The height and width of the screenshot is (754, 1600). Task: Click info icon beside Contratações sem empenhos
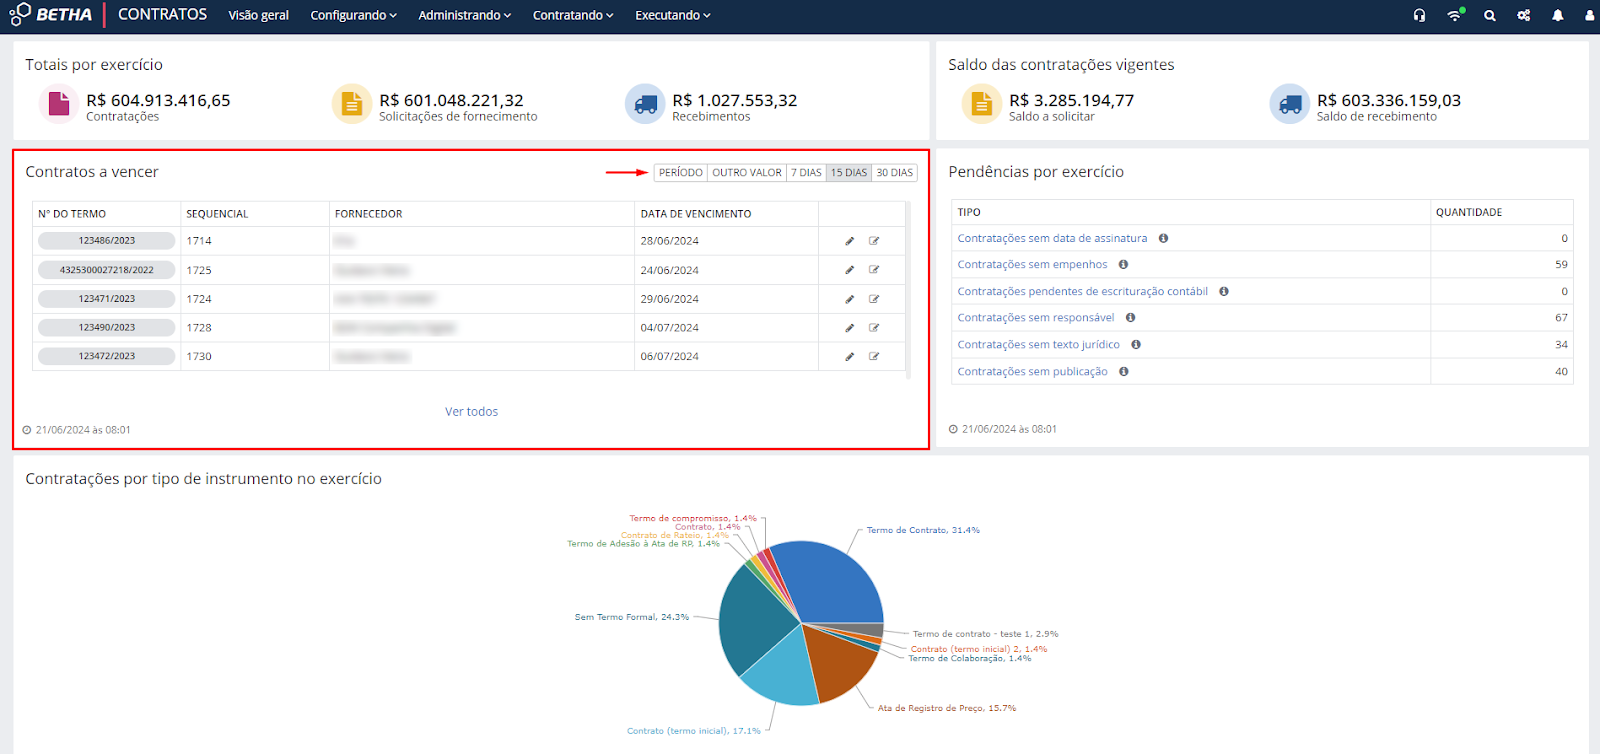(1123, 265)
